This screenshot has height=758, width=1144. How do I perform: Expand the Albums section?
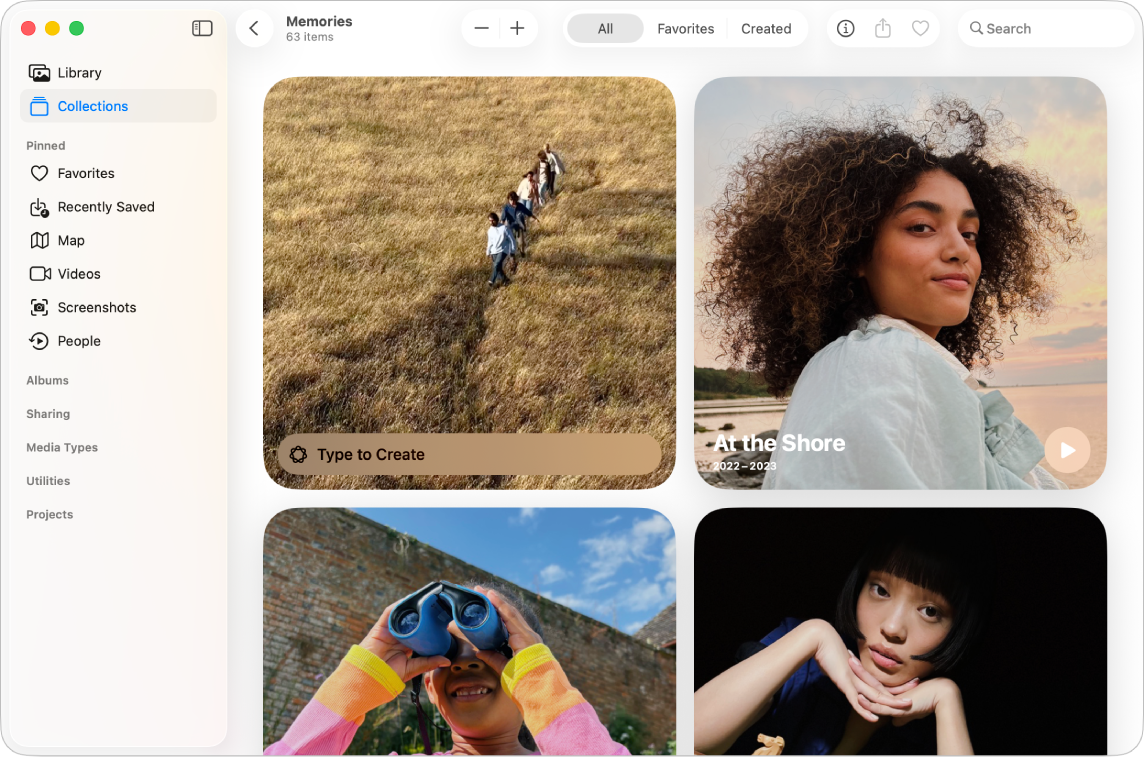(47, 380)
